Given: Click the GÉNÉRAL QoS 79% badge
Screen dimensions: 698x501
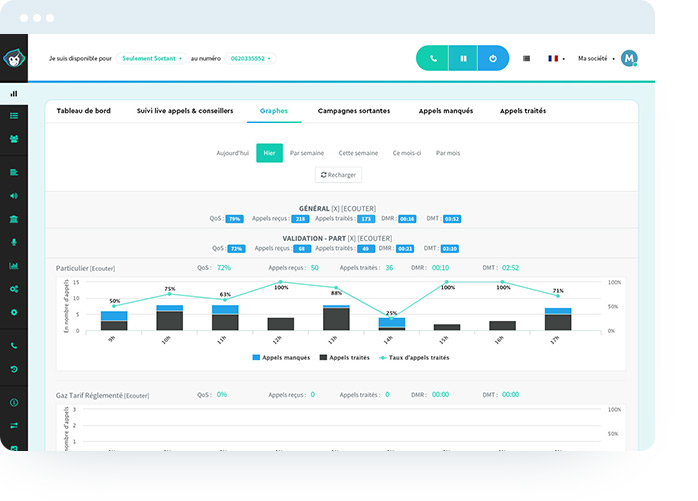Looking at the screenshot, I should tap(235, 219).
